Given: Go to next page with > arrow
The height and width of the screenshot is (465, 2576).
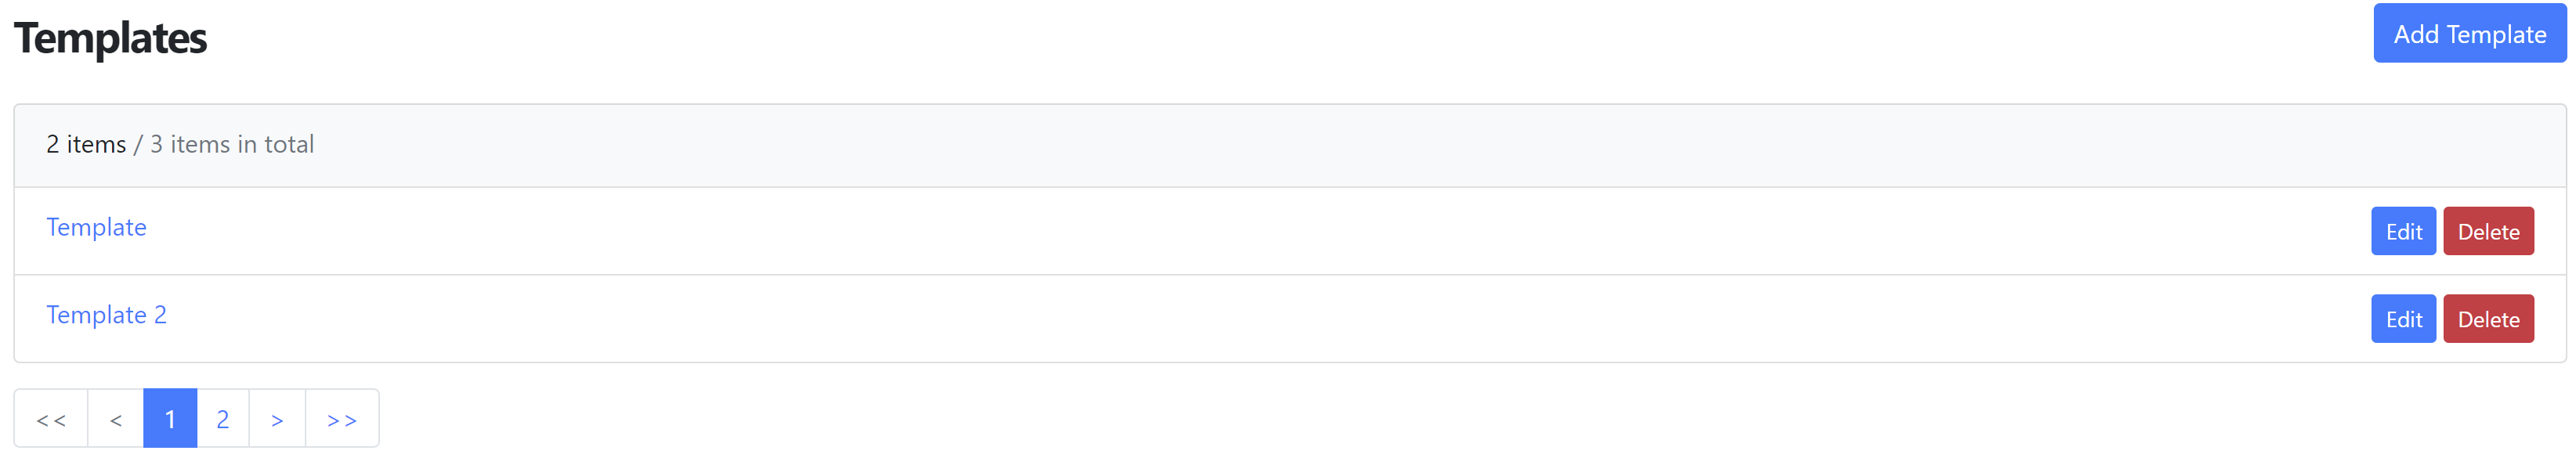Looking at the screenshot, I should [x=277, y=419].
